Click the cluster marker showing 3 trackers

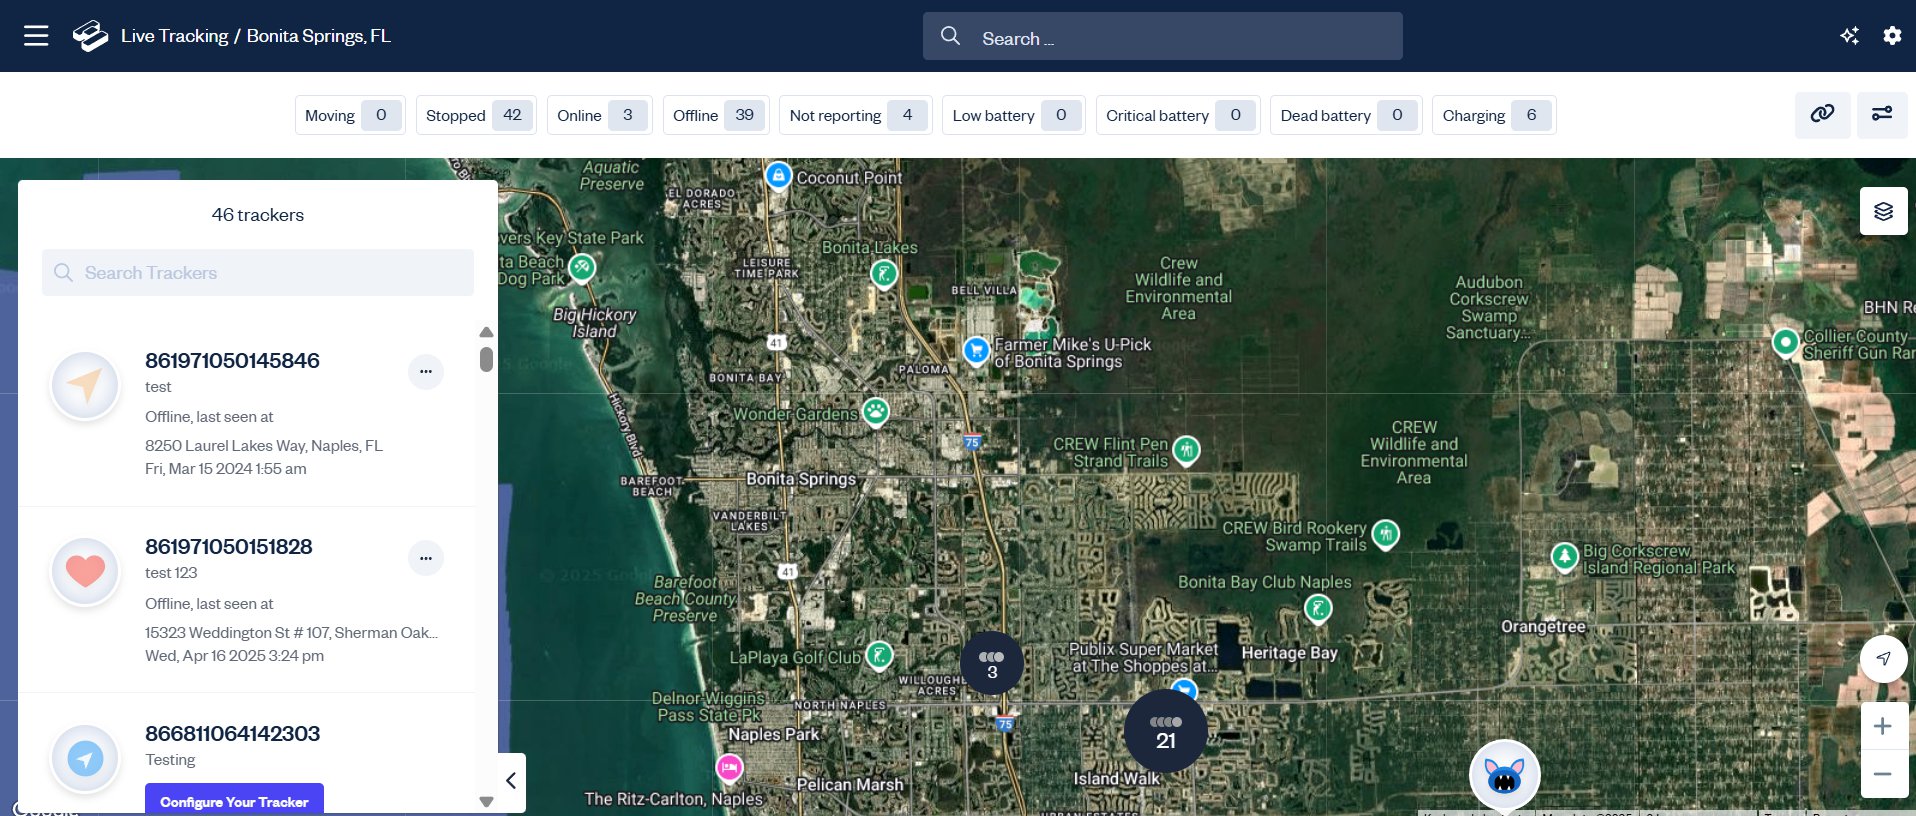992,663
